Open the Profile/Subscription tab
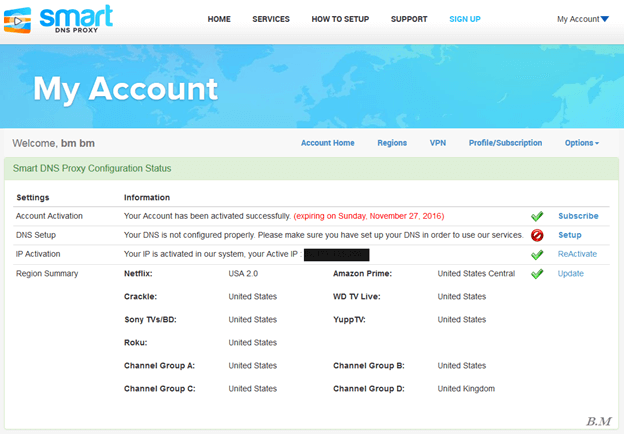Screen dimensions: 624x434 (x=505, y=143)
